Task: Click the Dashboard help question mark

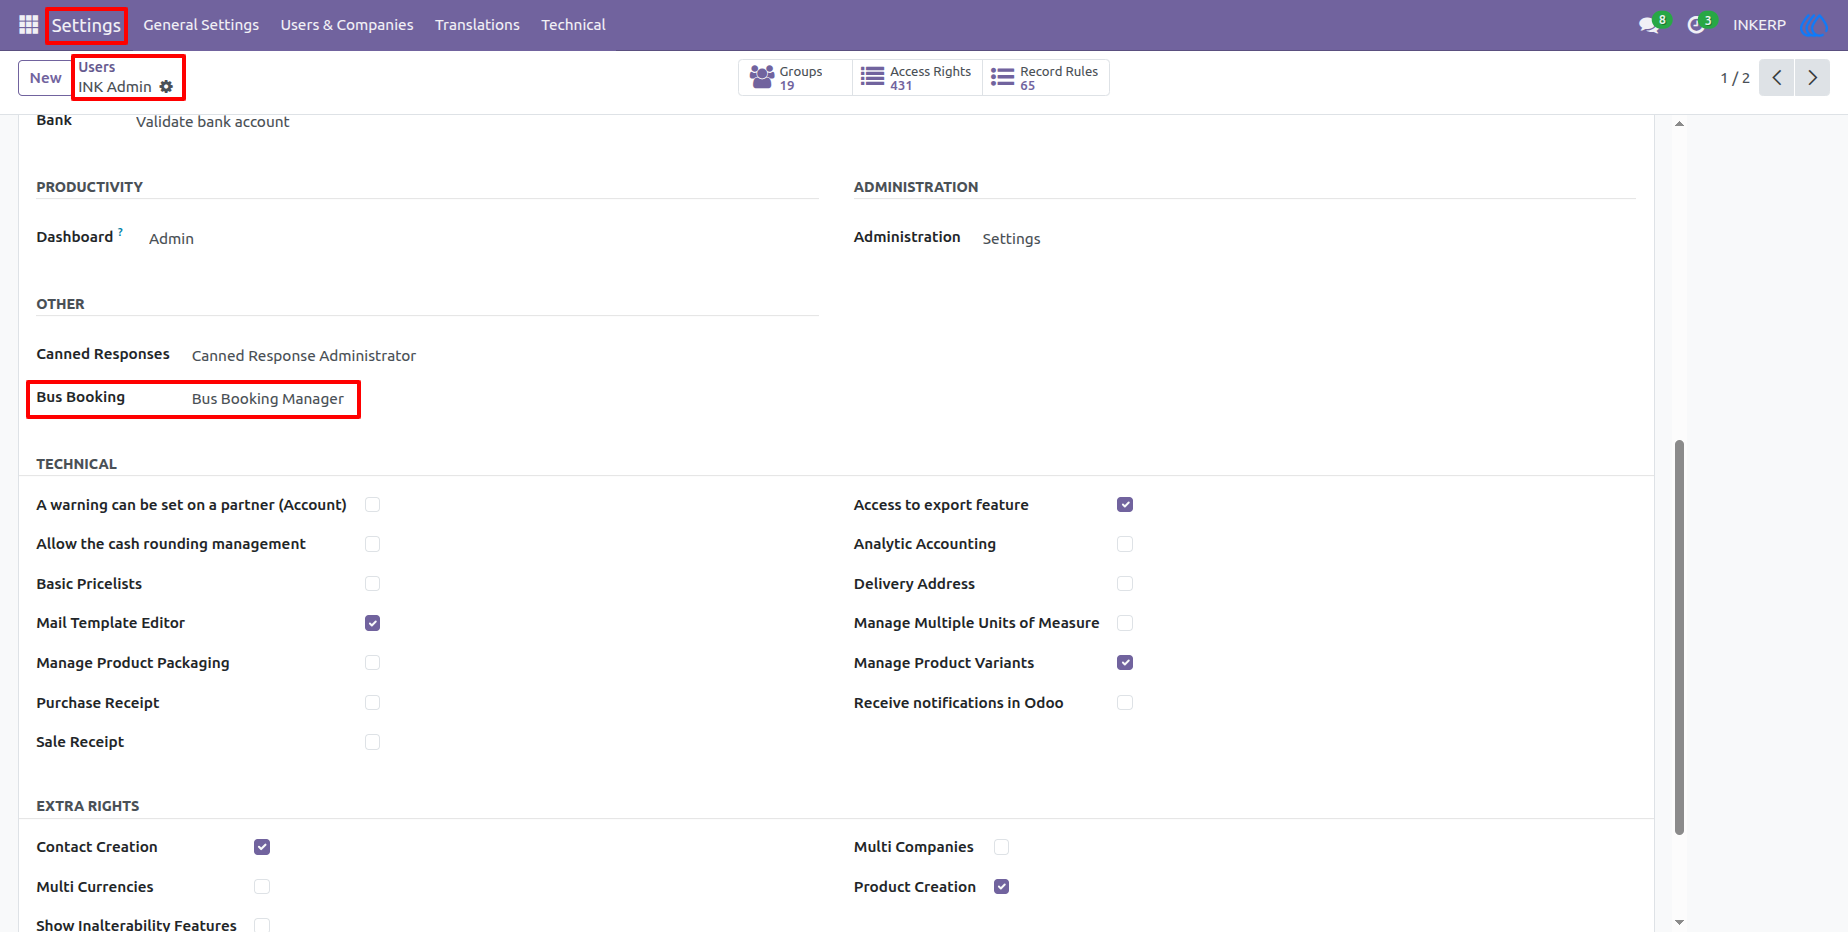Action: coord(121,232)
